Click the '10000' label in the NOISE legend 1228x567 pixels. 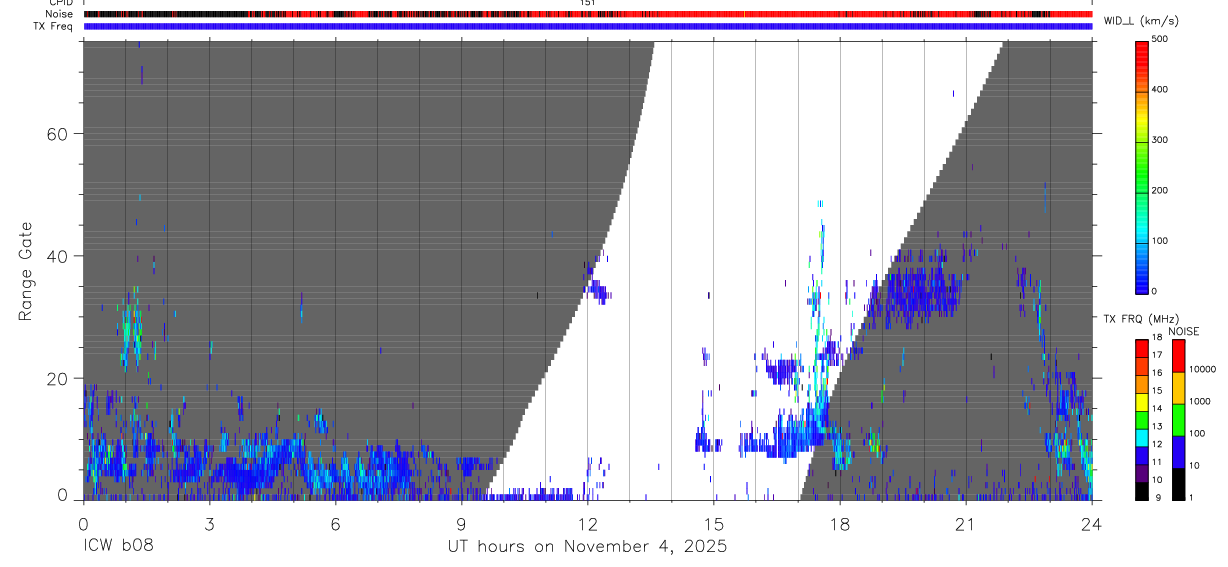(1203, 368)
